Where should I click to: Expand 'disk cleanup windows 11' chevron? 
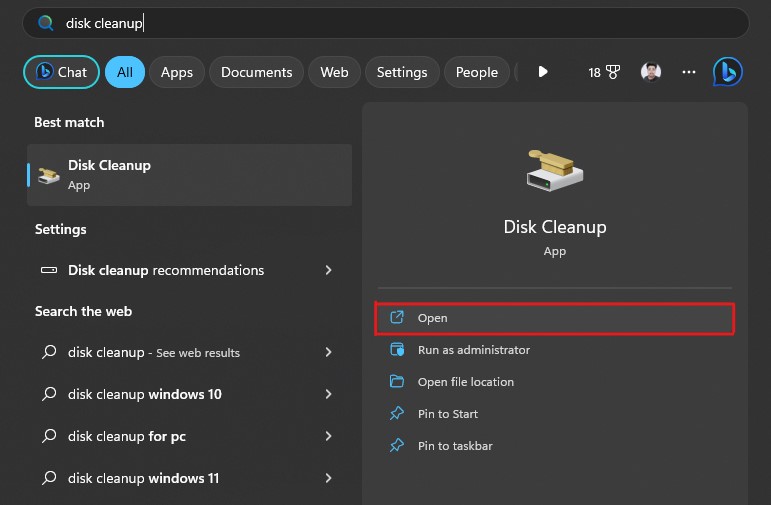328,478
